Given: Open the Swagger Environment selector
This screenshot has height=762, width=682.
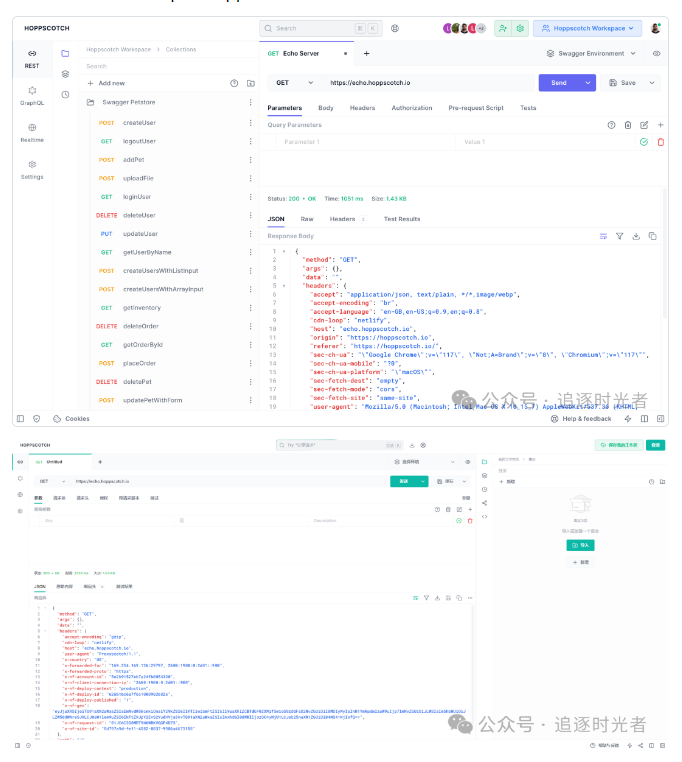Looking at the screenshot, I should [591, 53].
